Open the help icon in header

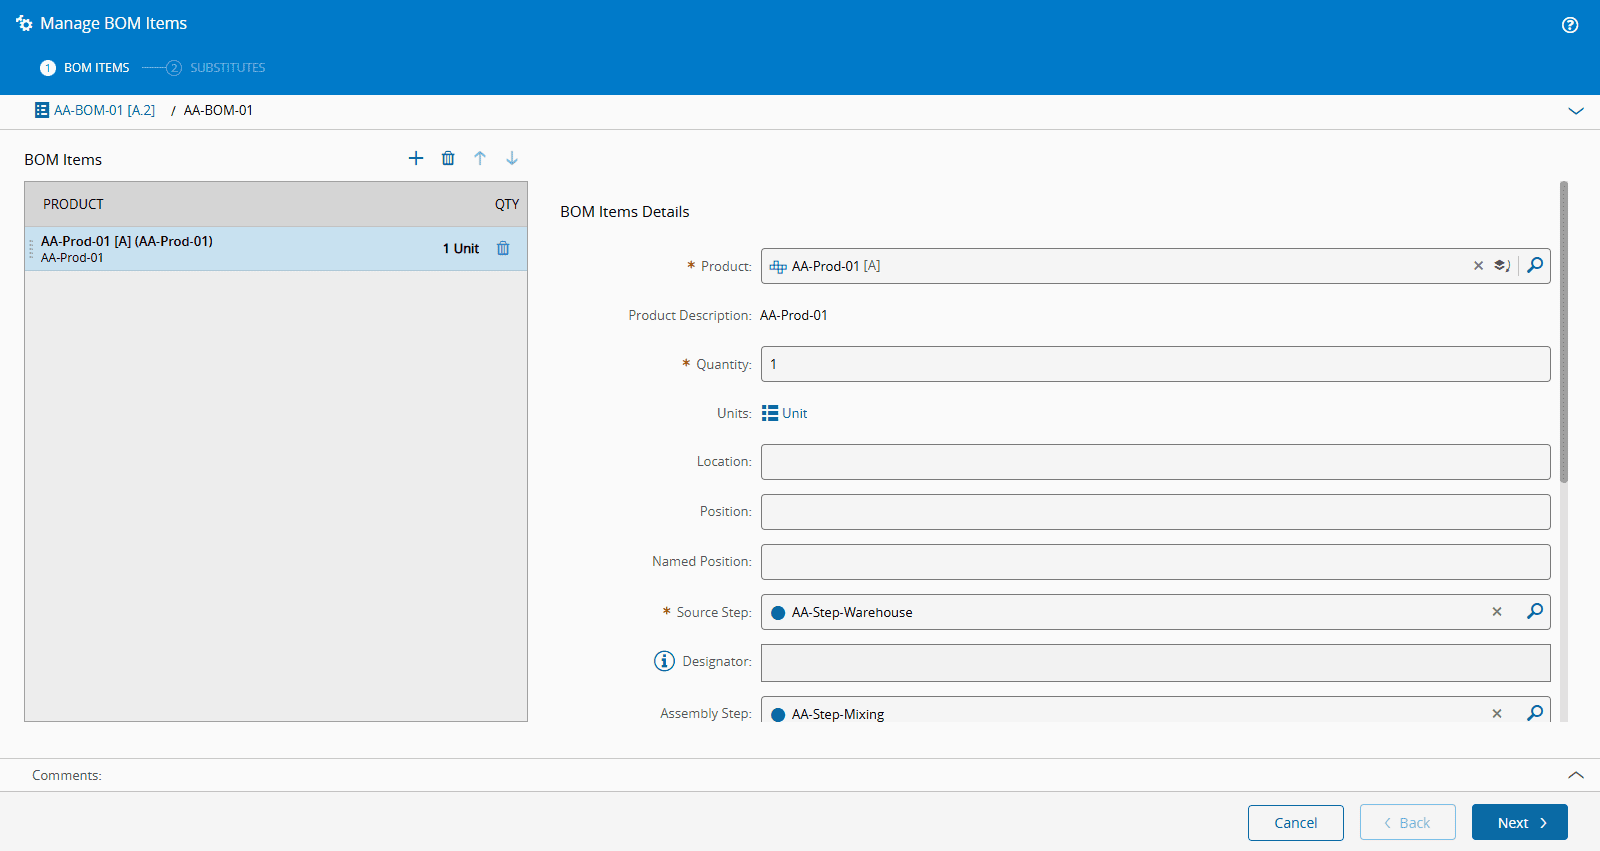tap(1570, 25)
